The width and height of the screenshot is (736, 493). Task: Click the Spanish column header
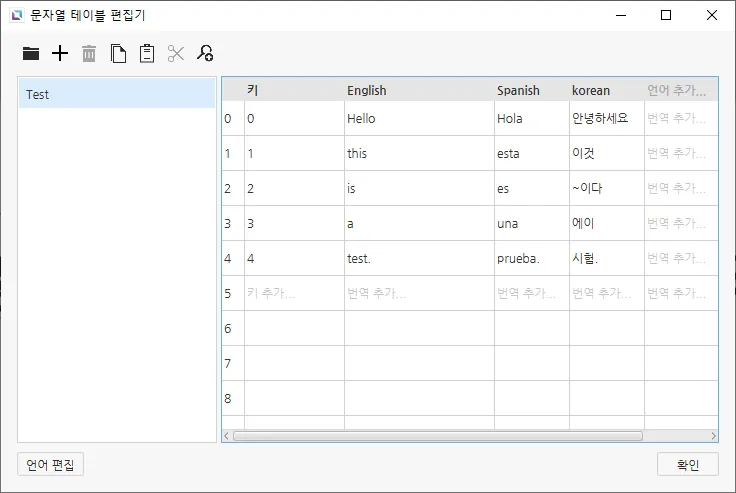click(x=518, y=90)
